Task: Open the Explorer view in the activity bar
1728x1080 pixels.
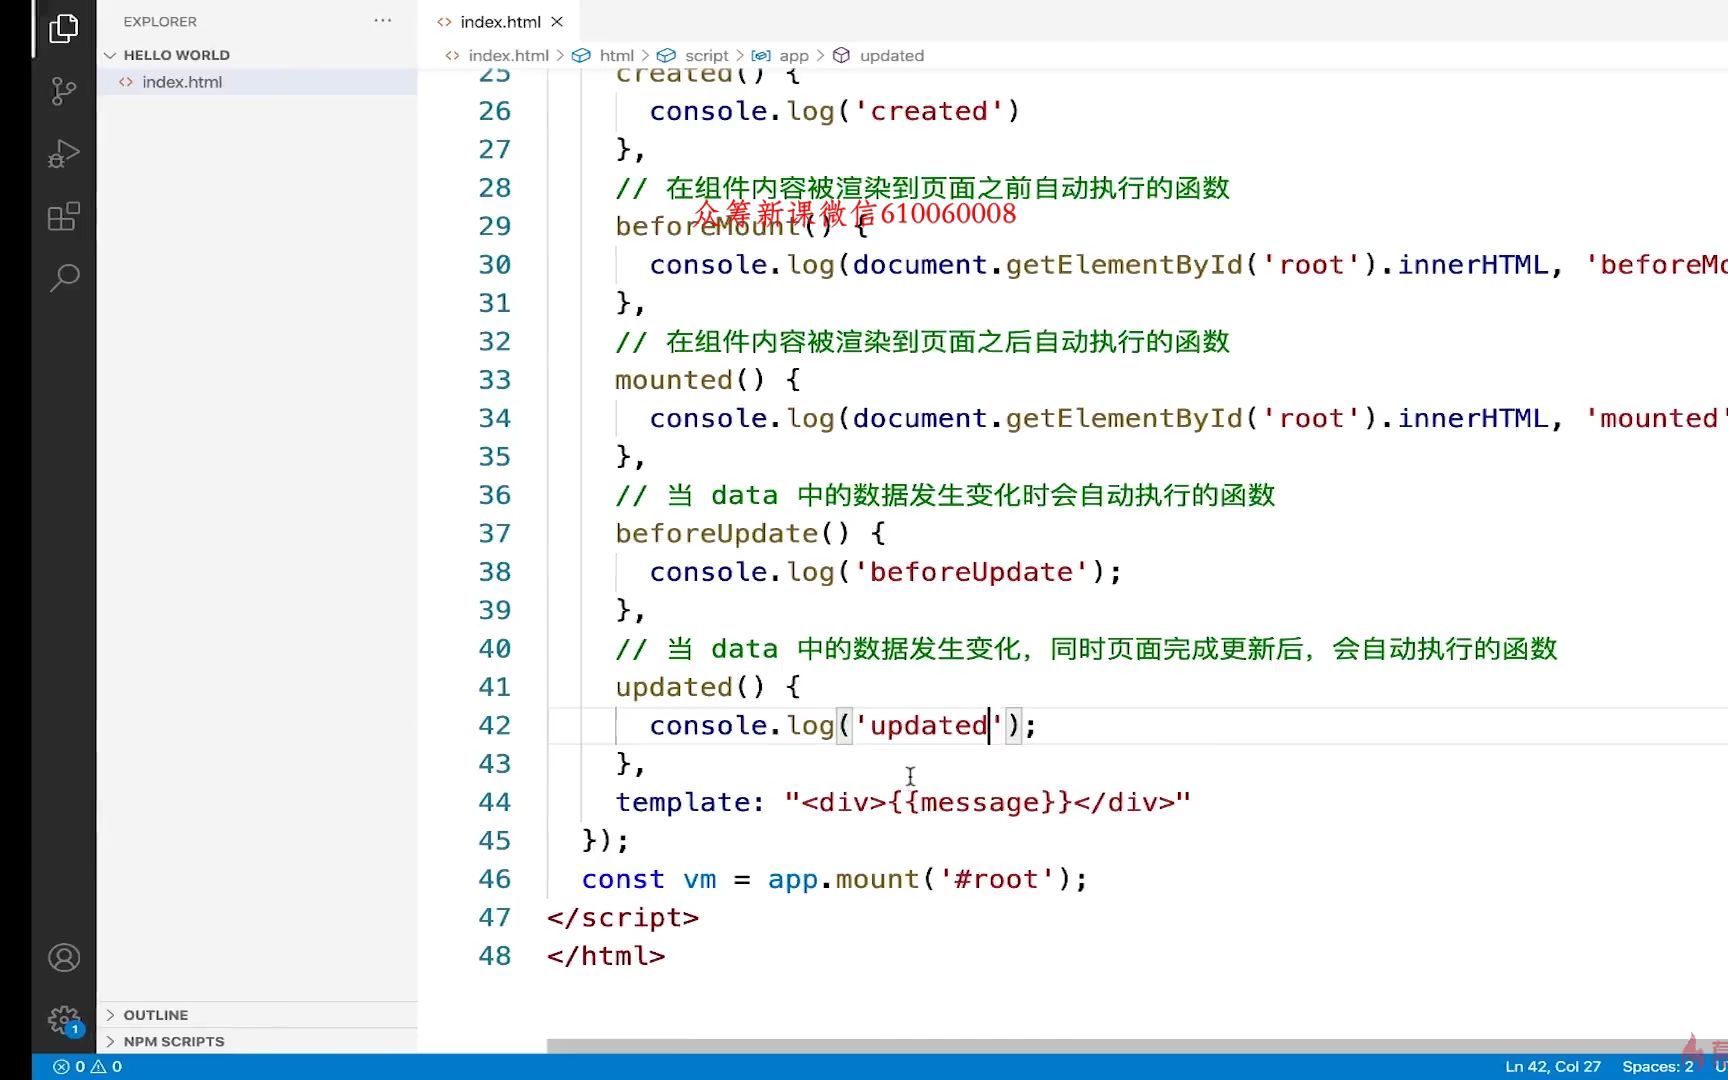Action: click(63, 29)
